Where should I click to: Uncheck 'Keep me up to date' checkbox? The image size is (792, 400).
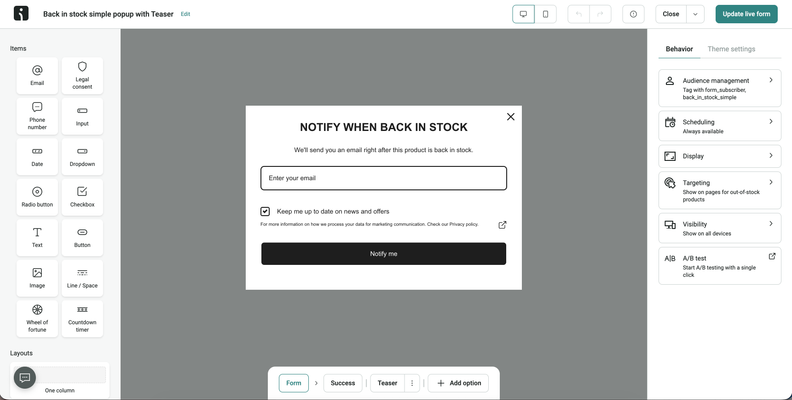[x=265, y=211]
